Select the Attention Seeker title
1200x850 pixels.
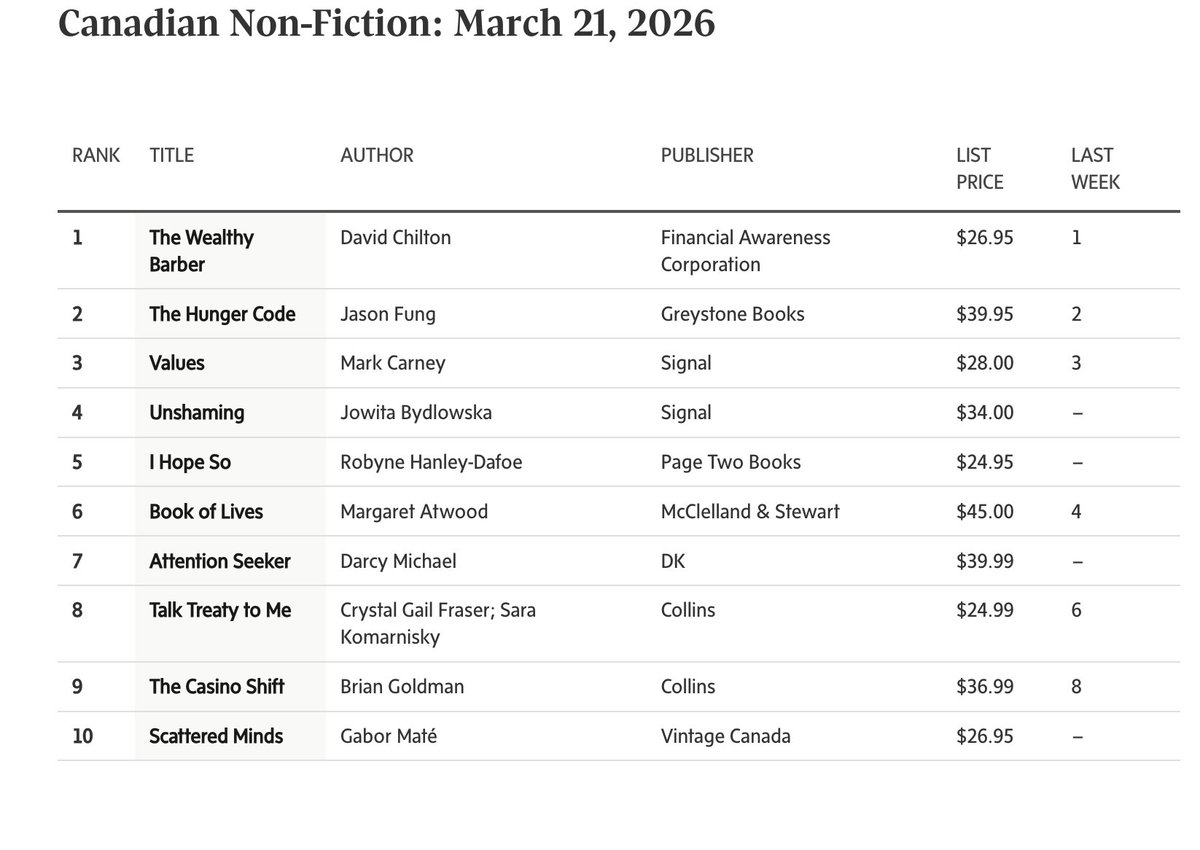pos(220,561)
